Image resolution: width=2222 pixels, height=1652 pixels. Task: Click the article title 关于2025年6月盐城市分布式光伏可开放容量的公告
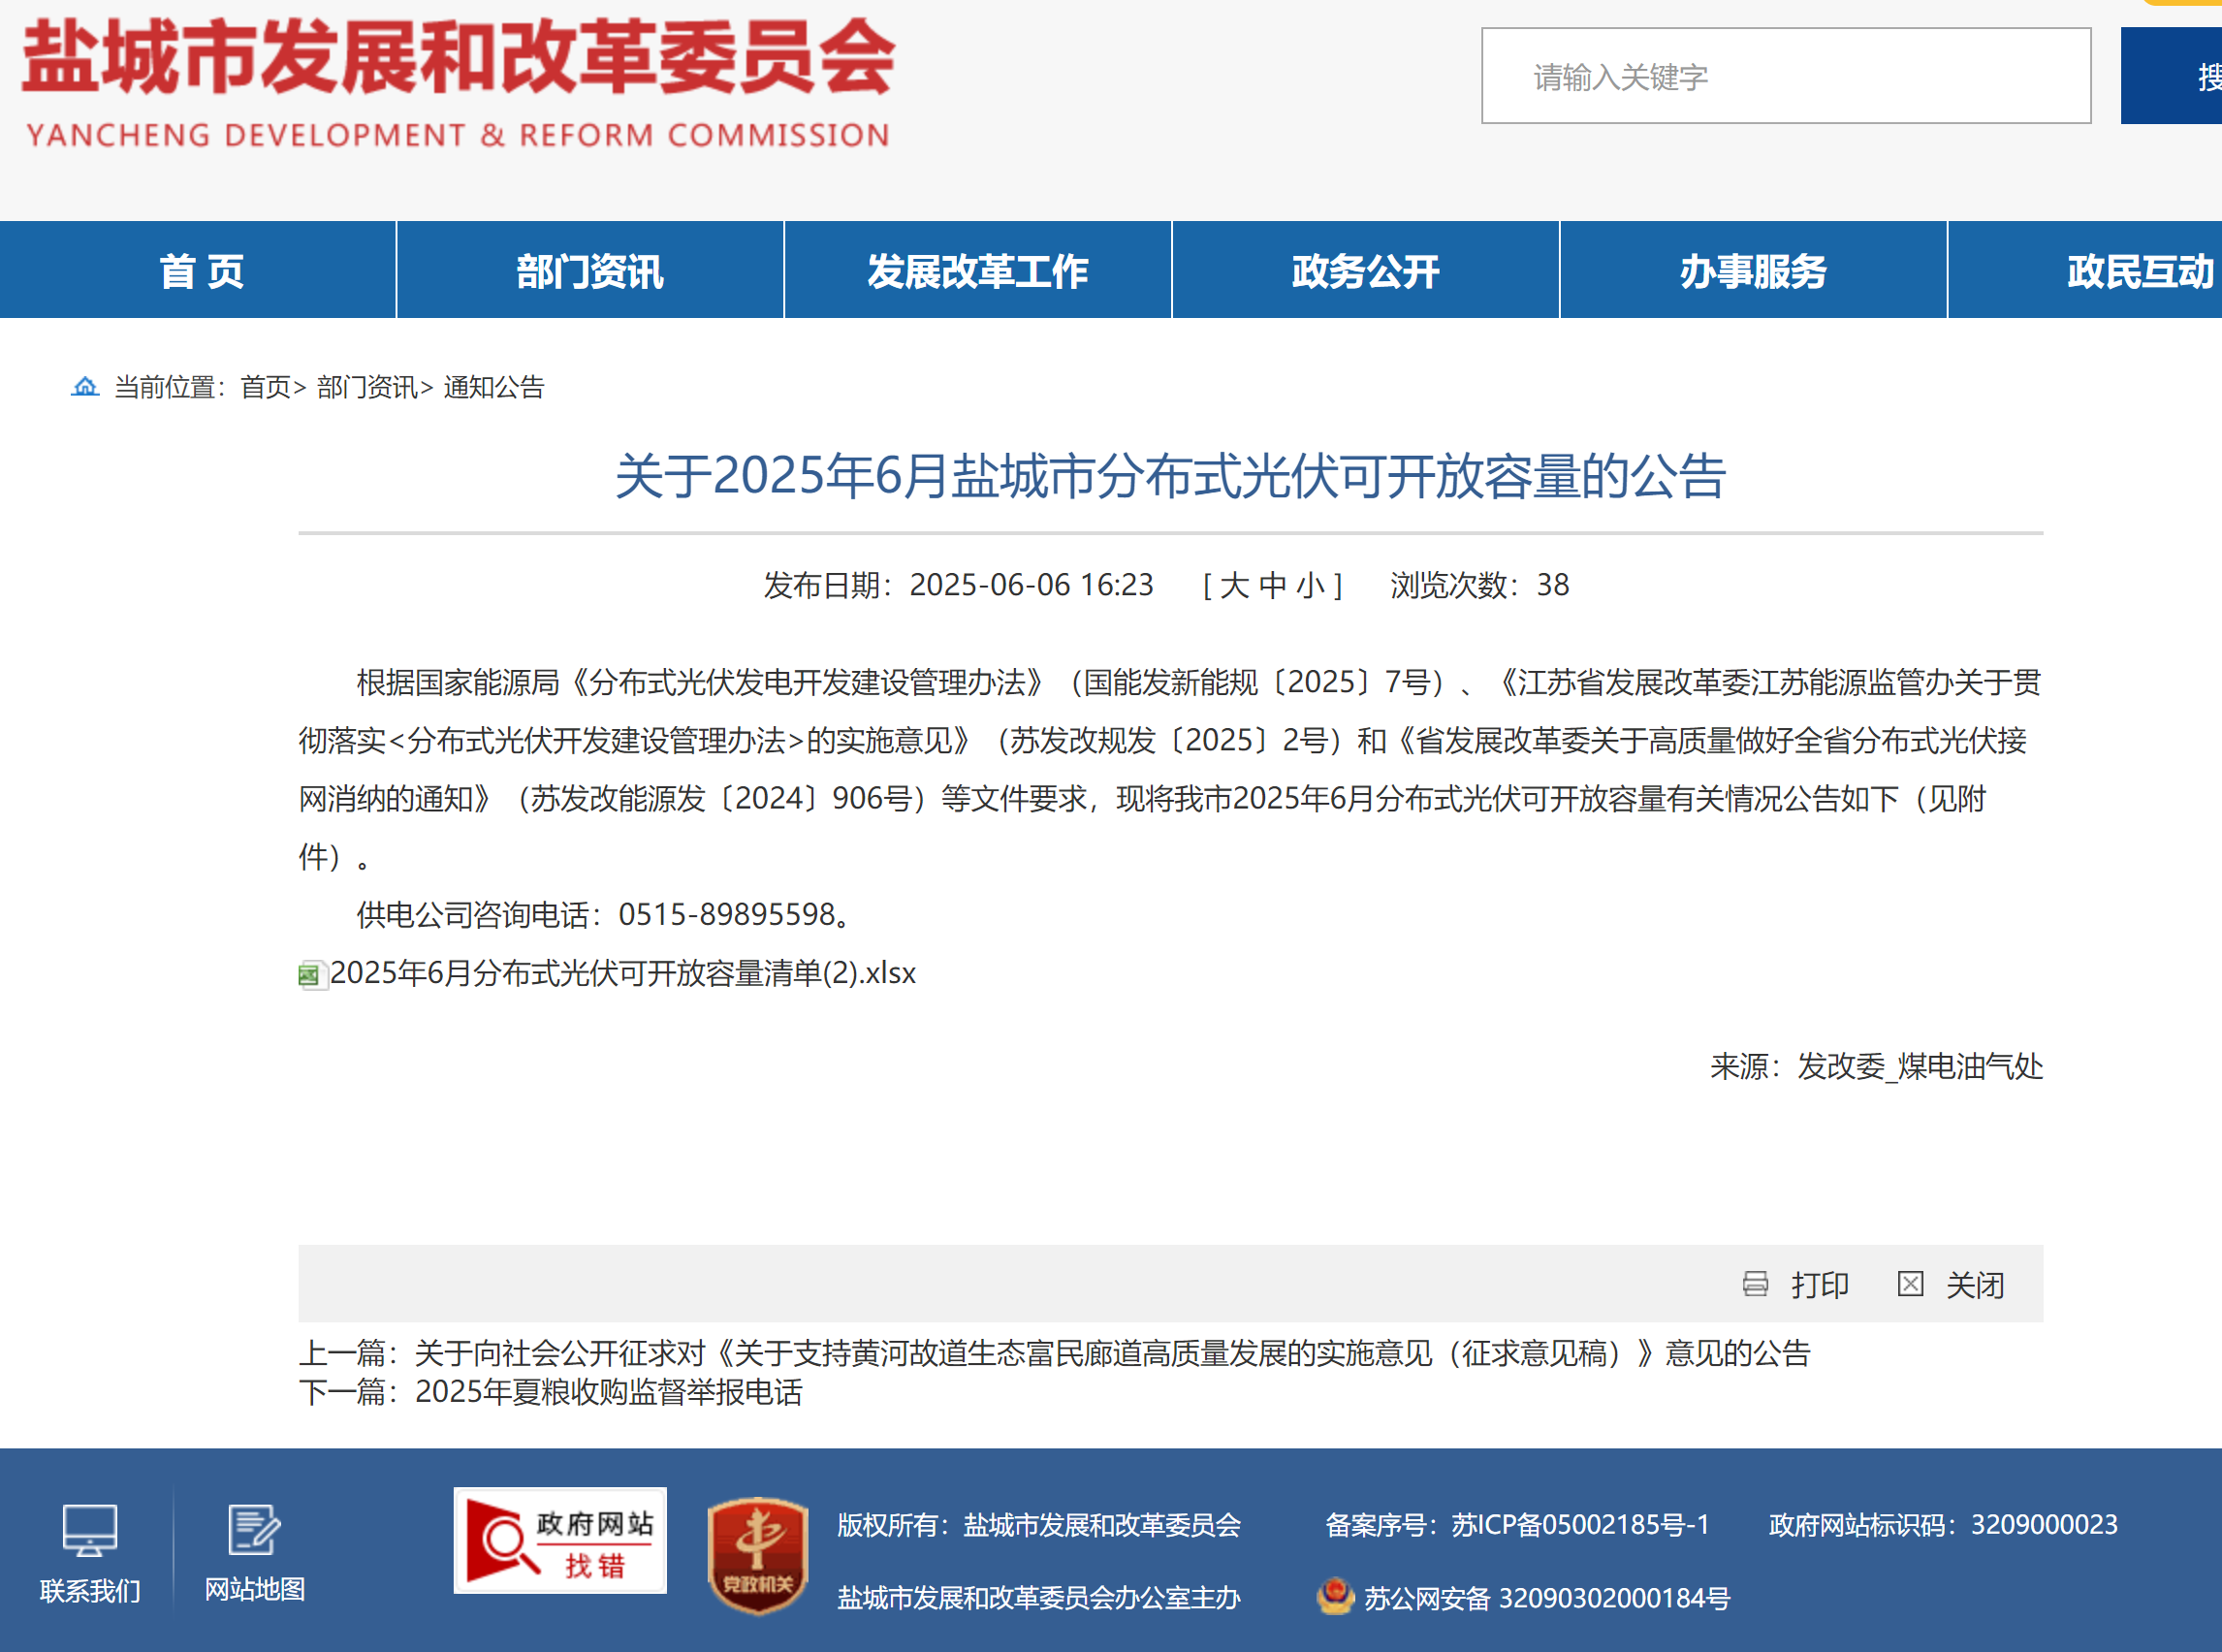tap(1170, 476)
